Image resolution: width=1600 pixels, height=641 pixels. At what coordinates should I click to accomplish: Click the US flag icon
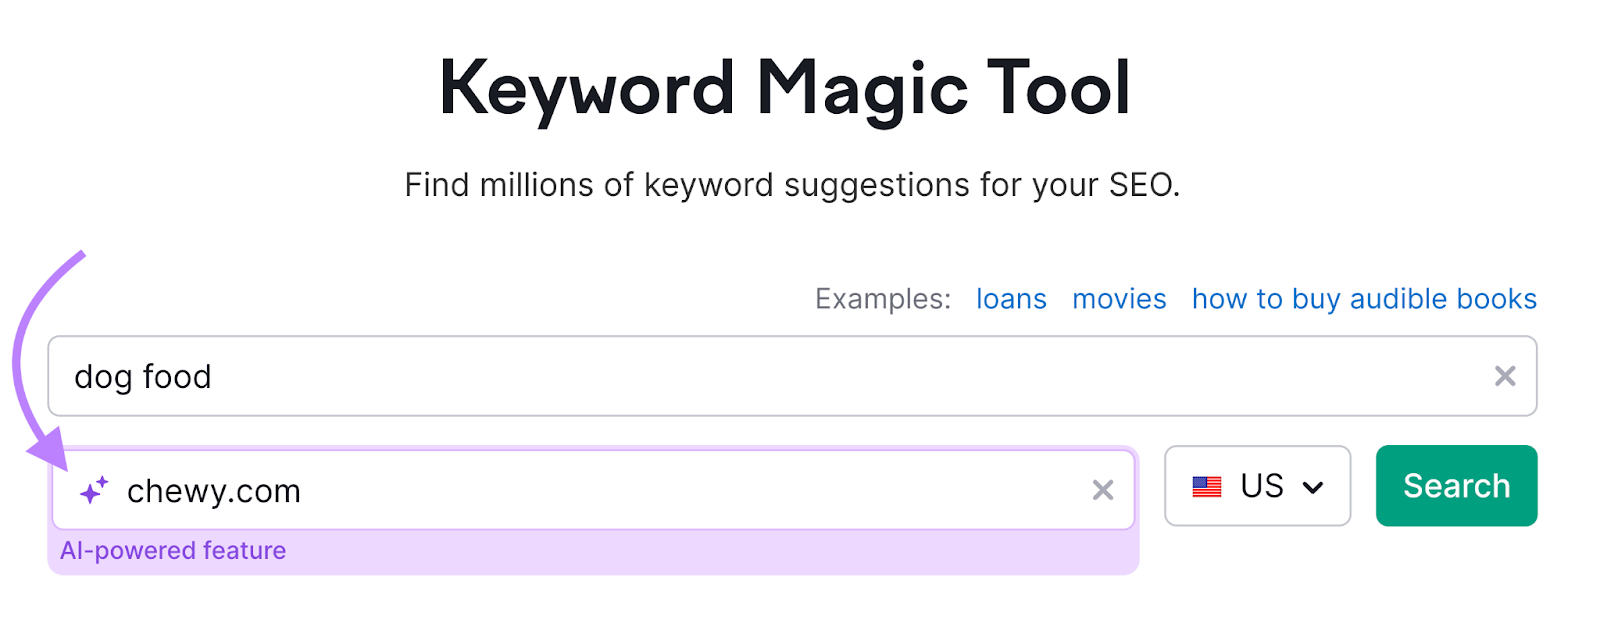tap(1207, 487)
